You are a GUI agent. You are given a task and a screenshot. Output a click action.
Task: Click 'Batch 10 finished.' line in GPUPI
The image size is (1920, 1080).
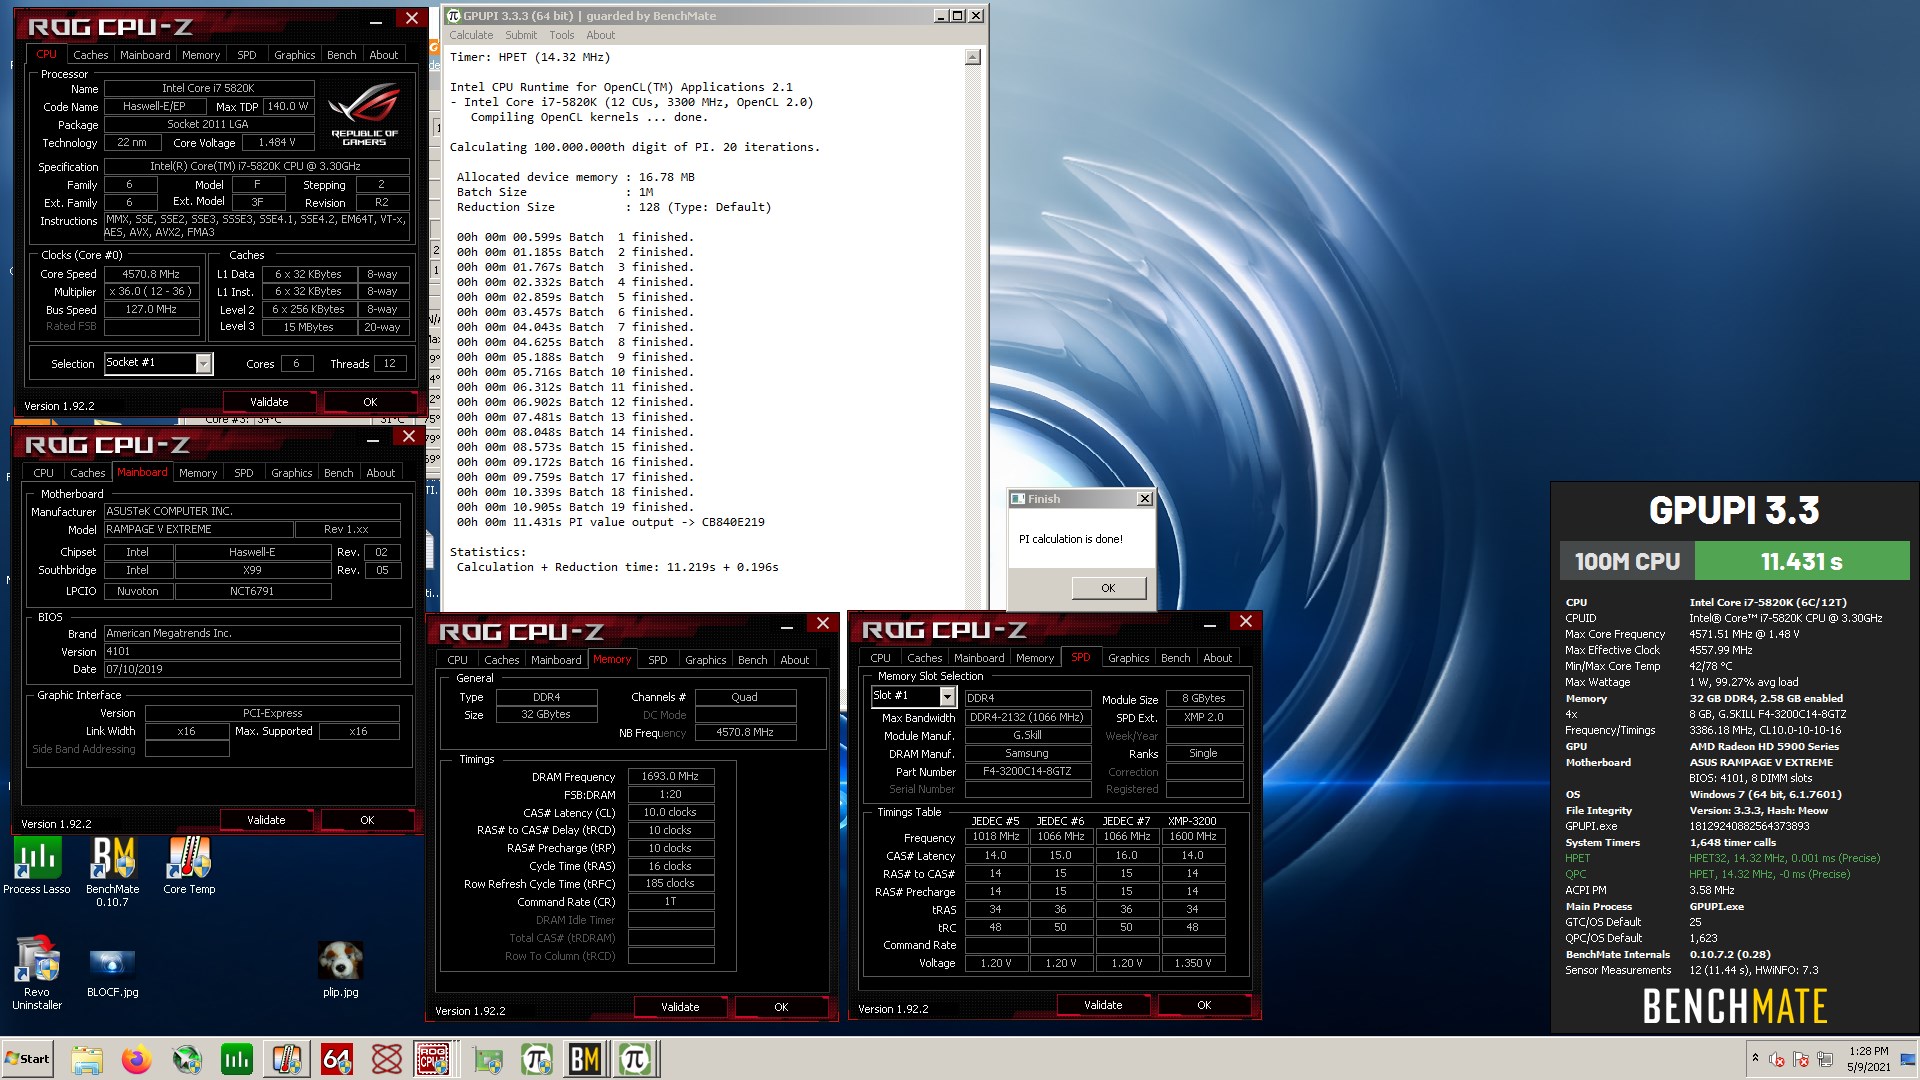coord(575,372)
